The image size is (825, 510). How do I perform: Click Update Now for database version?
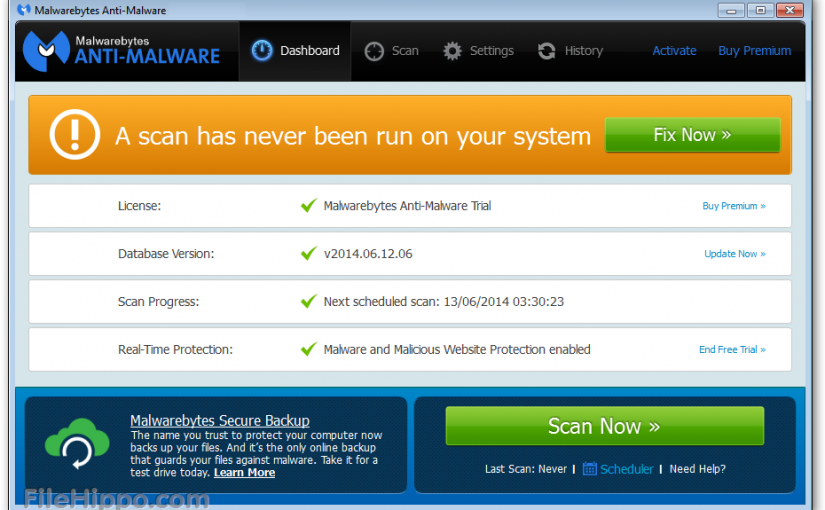pos(734,254)
